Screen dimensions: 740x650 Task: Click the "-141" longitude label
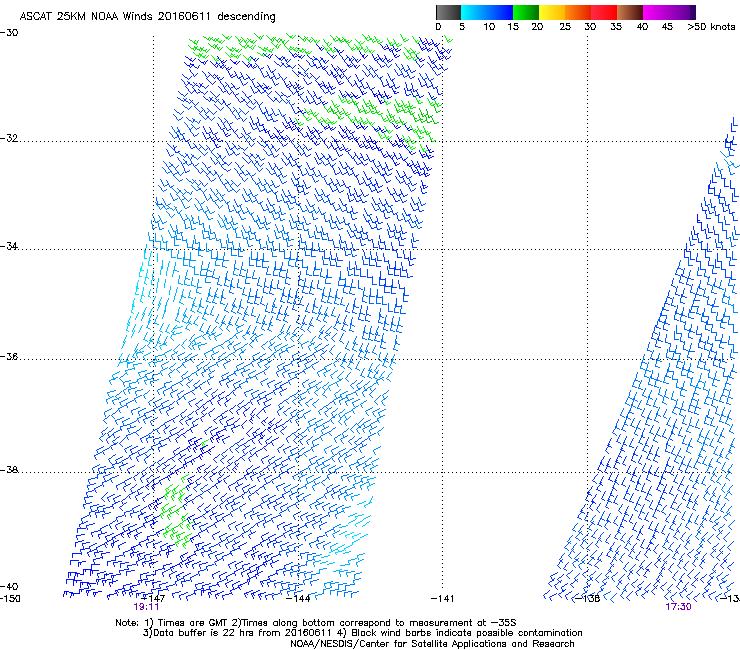(442, 599)
